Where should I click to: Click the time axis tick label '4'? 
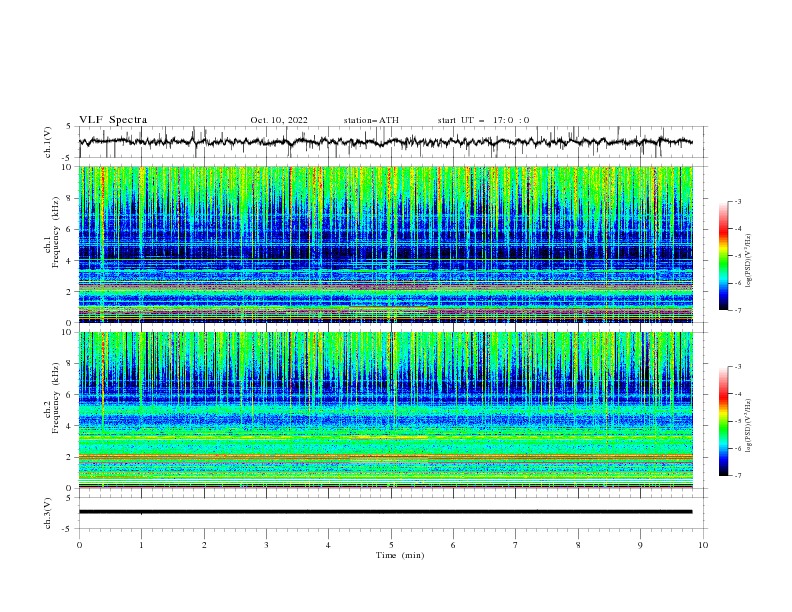(328, 545)
